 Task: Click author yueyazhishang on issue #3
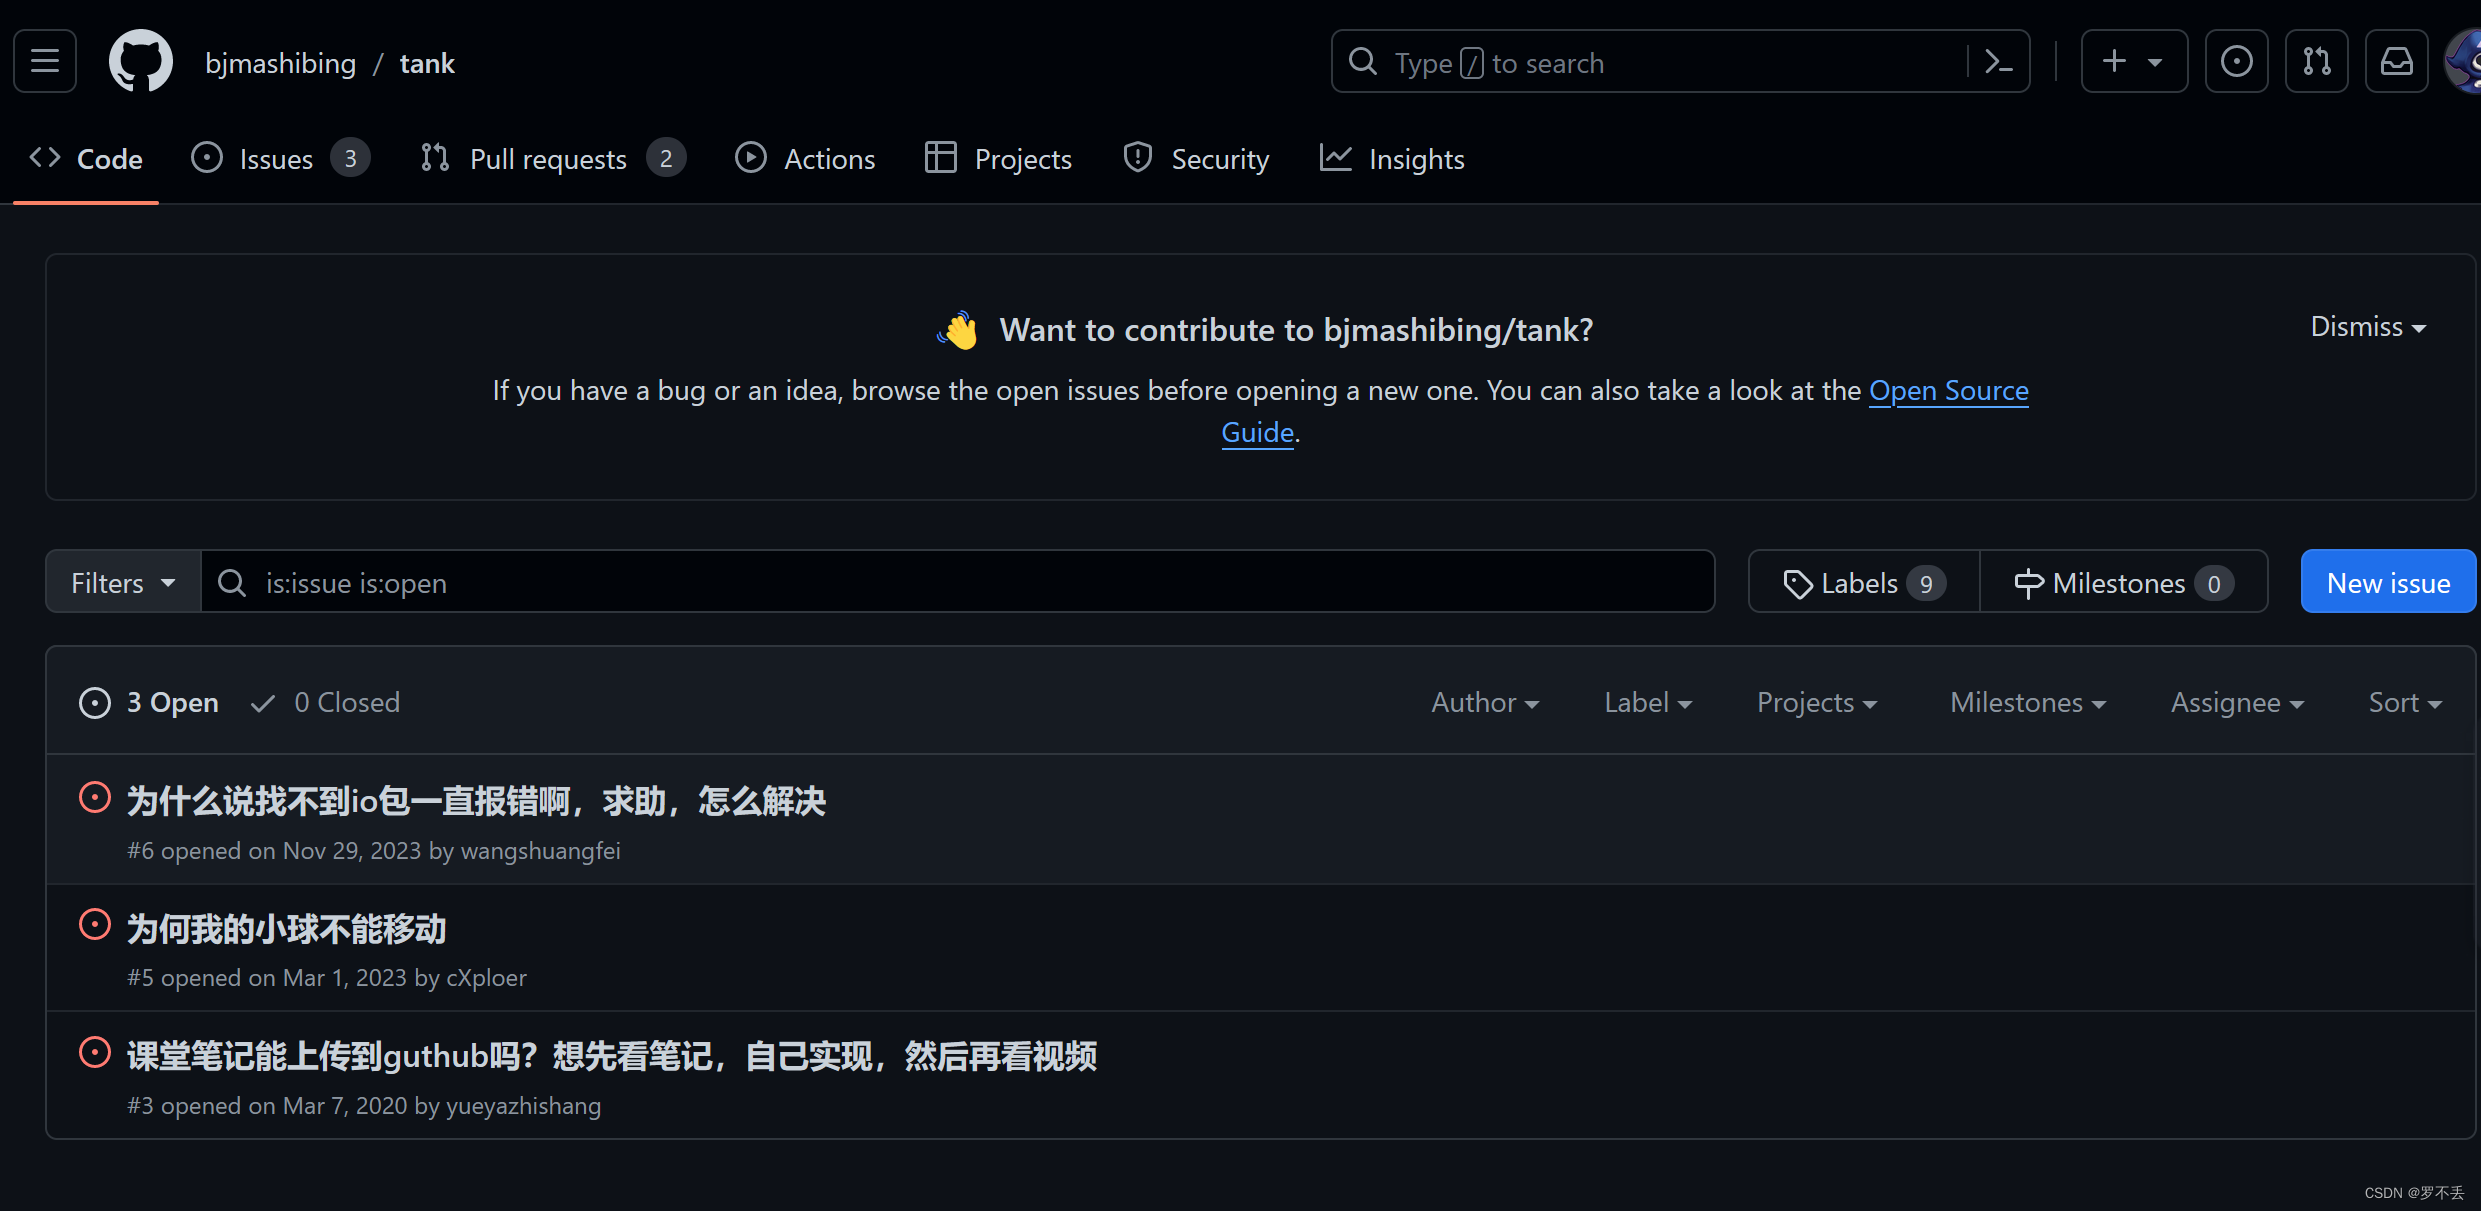(x=523, y=1105)
